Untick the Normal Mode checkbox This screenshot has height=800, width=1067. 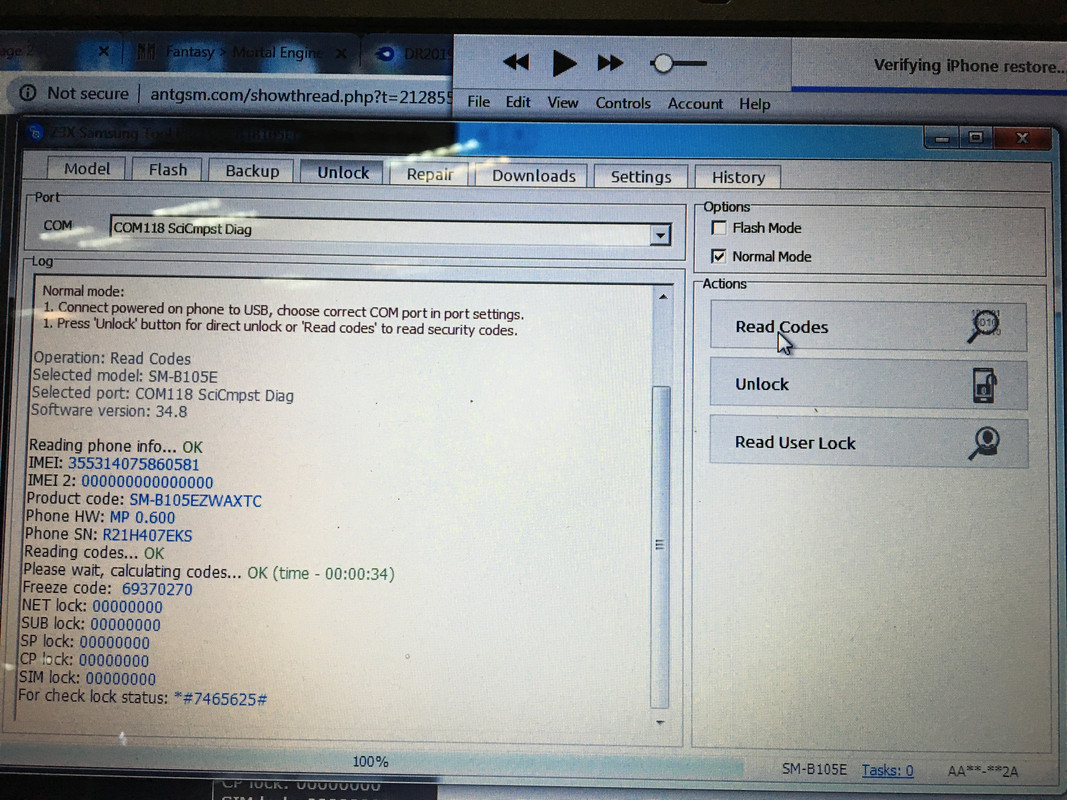[x=719, y=256]
